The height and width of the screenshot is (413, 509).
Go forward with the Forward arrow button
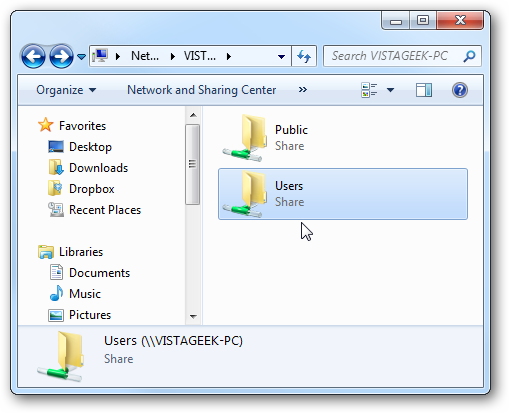[61, 56]
